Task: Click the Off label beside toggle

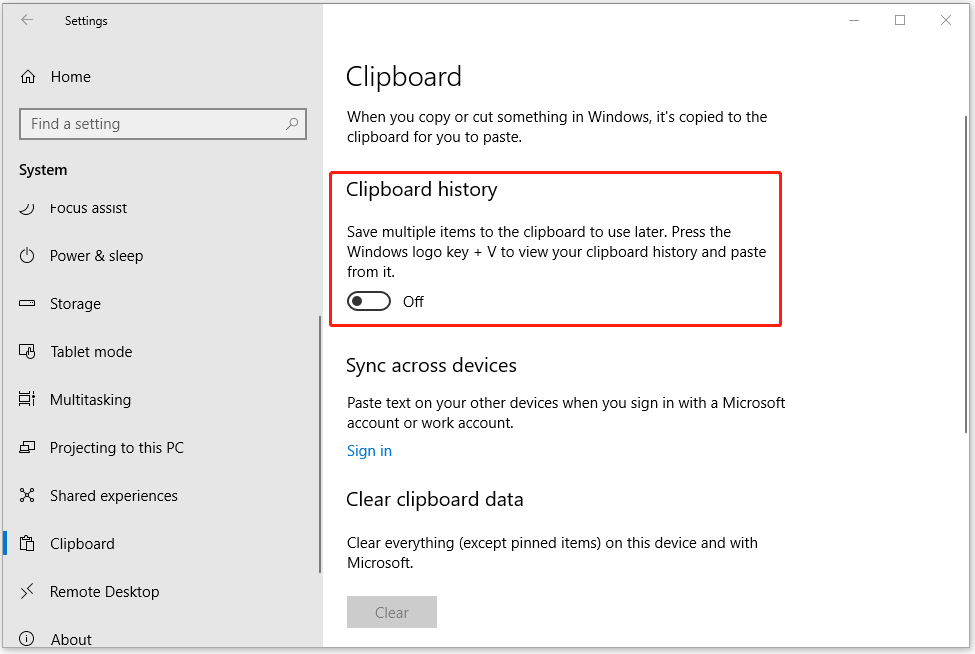Action: 414,302
